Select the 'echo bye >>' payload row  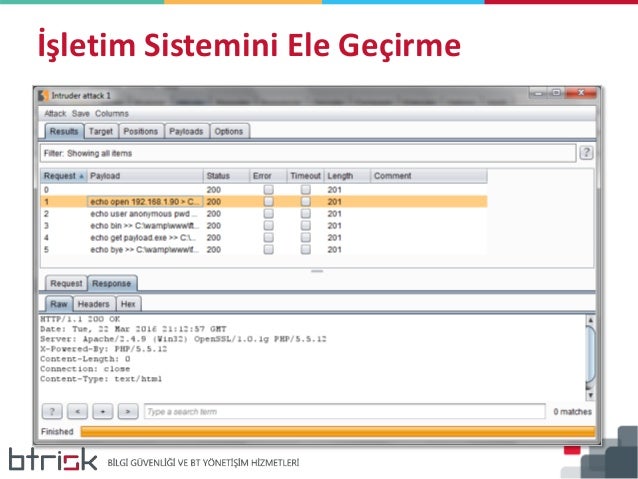coord(264,249)
